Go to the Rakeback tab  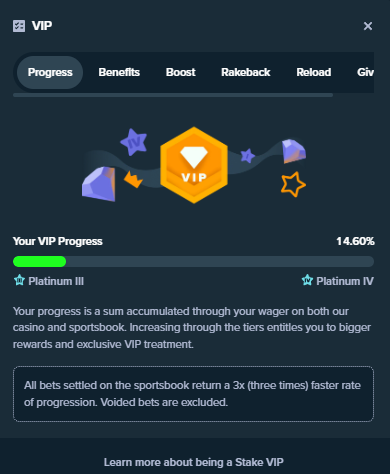point(246,72)
